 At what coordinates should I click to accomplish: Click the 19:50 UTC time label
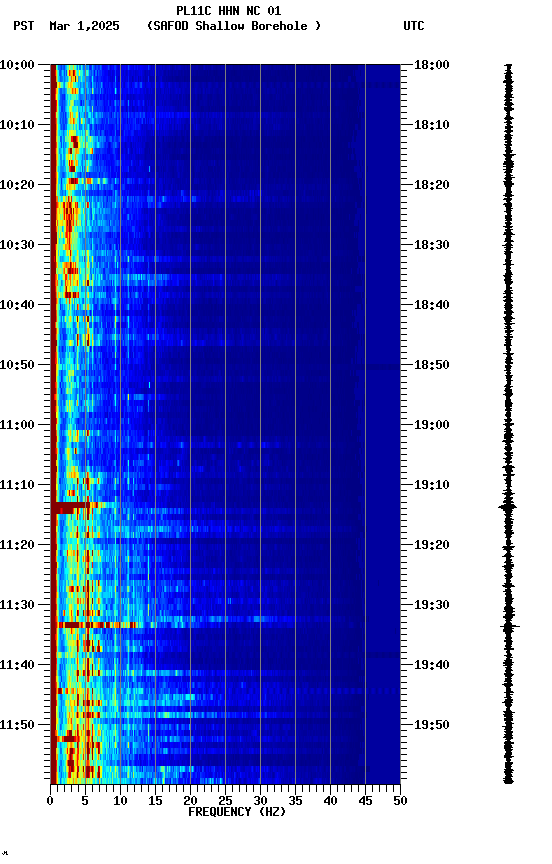tap(432, 725)
